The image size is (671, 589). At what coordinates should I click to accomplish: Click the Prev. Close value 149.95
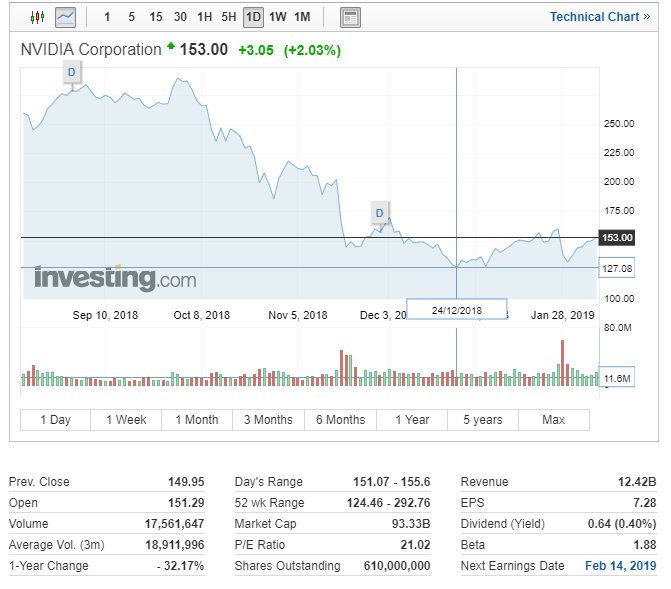pyautogui.click(x=186, y=482)
